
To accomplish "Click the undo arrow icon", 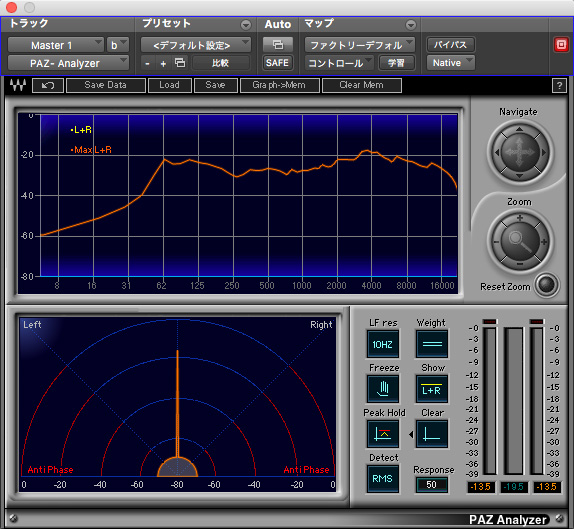I will coord(48,86).
